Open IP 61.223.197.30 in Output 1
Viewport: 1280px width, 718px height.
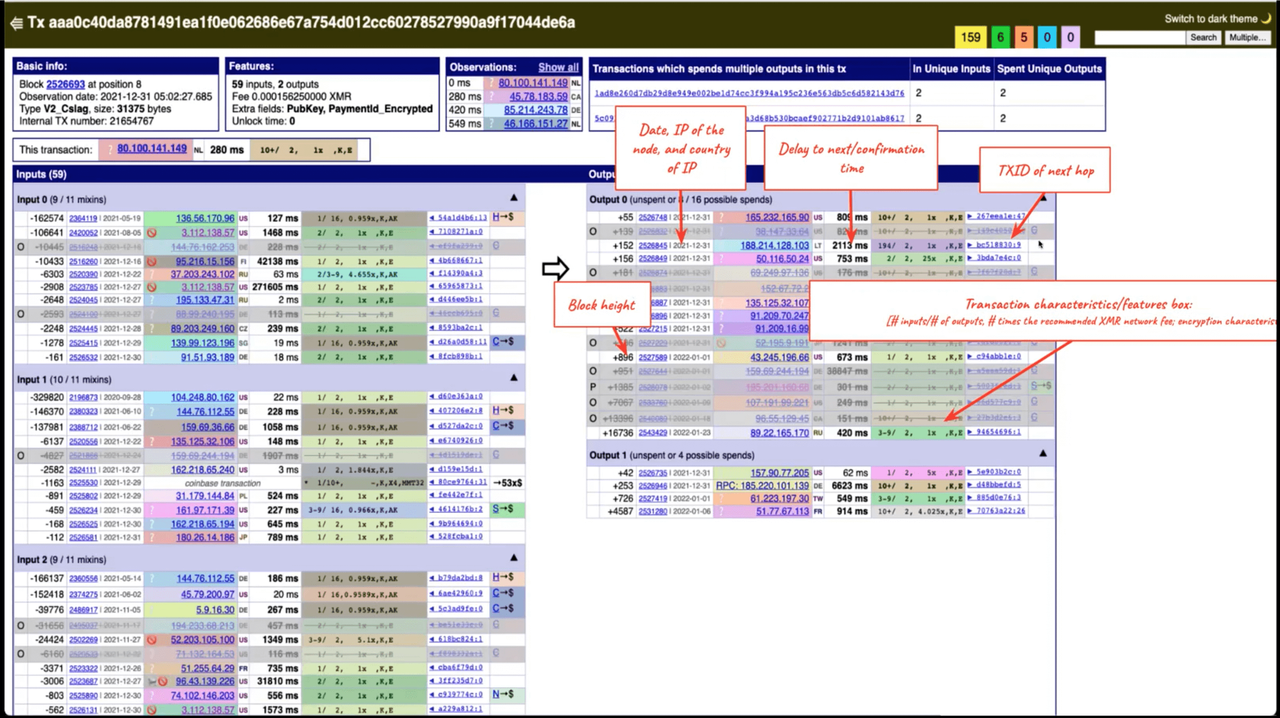[779, 498]
